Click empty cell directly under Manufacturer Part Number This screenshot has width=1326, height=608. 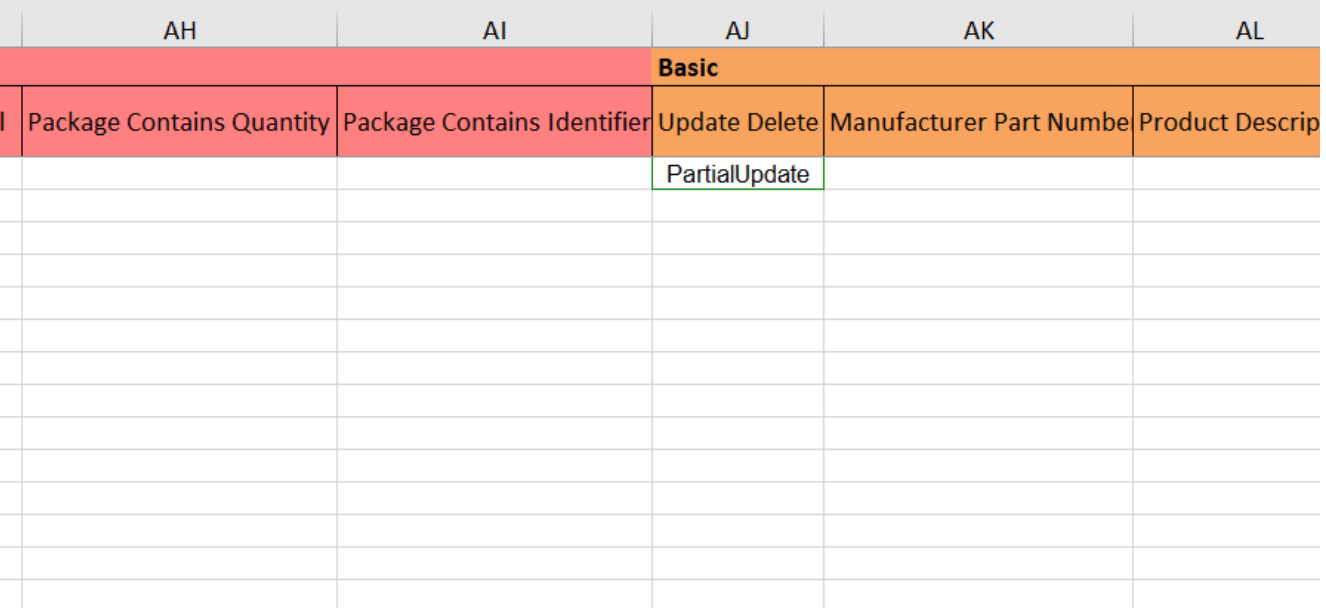pos(978,174)
